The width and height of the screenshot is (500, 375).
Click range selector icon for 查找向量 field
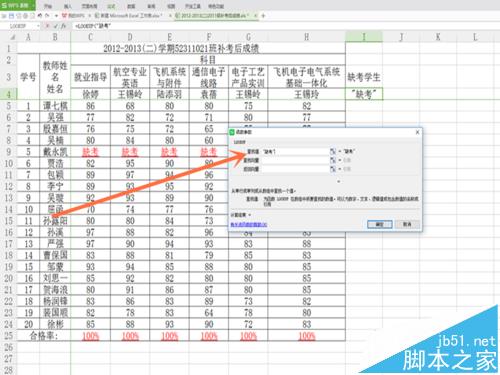tap(333, 160)
